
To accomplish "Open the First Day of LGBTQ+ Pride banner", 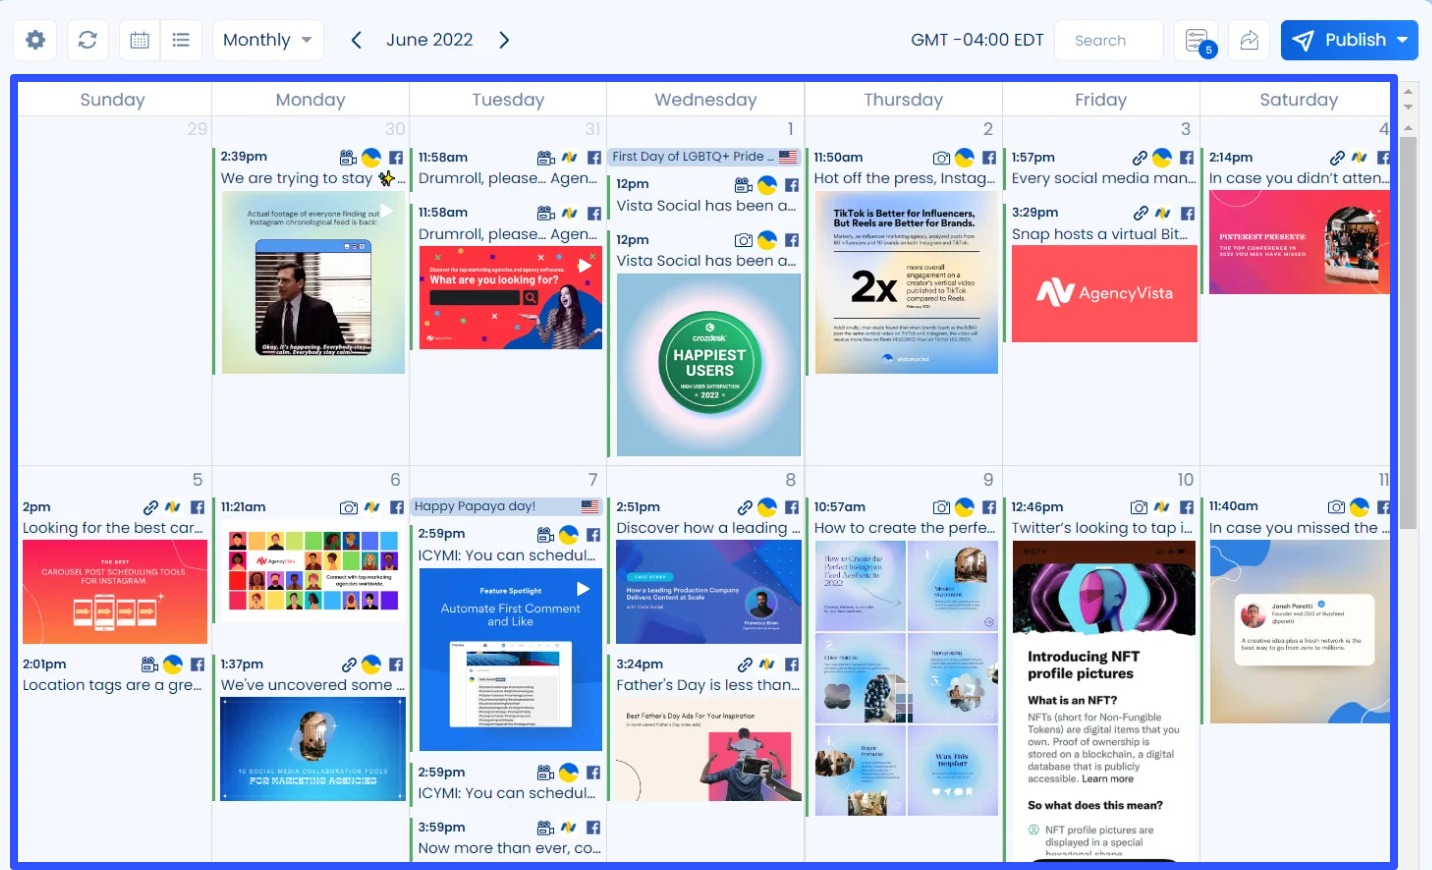I will coord(700,156).
